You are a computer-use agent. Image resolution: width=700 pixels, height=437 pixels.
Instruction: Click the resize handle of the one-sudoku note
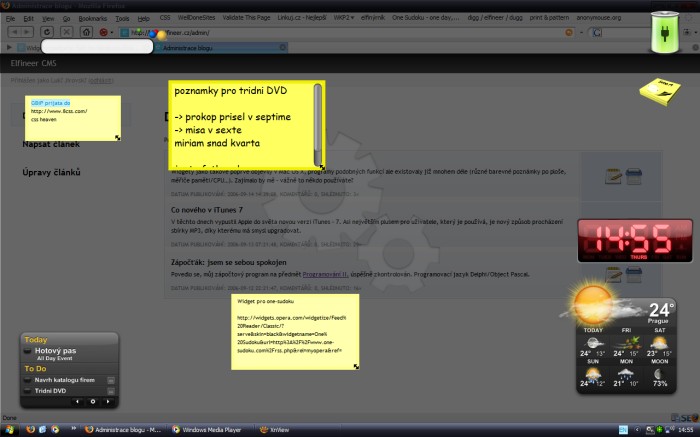[x=356, y=366]
